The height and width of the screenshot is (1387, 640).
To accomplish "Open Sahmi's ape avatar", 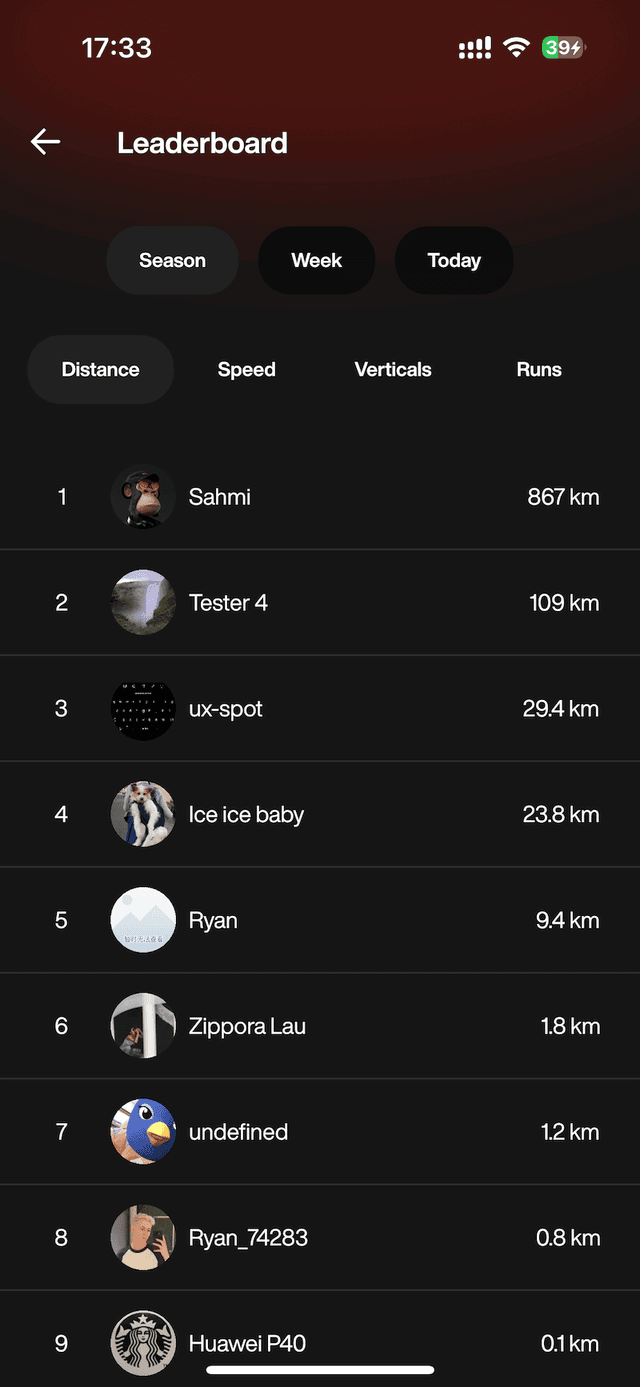I will coord(143,497).
